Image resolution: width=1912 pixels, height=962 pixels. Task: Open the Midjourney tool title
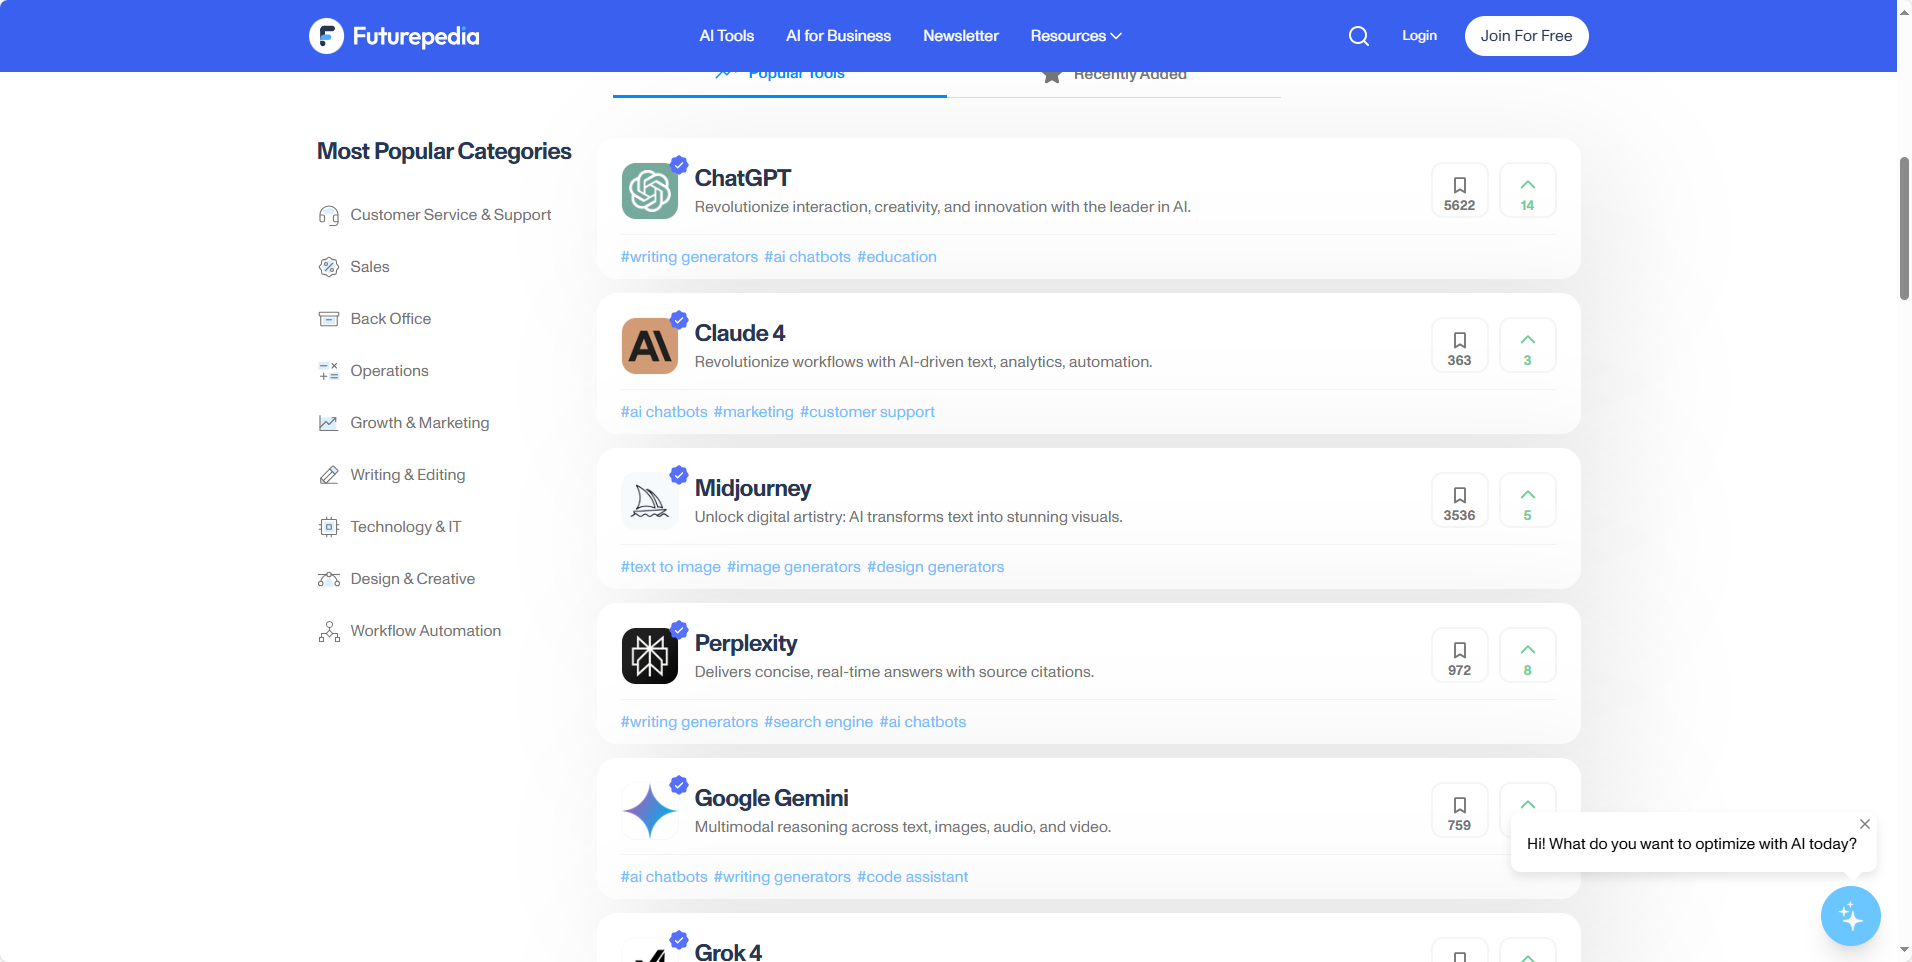pyautogui.click(x=753, y=488)
